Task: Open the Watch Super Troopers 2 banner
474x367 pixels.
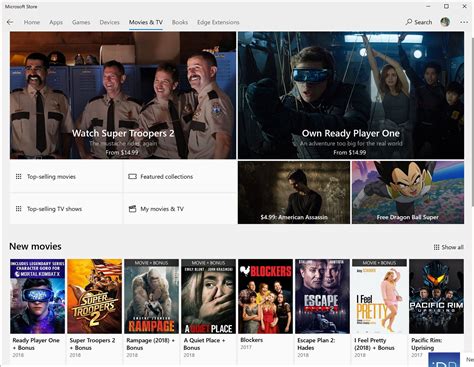Action: coord(123,95)
